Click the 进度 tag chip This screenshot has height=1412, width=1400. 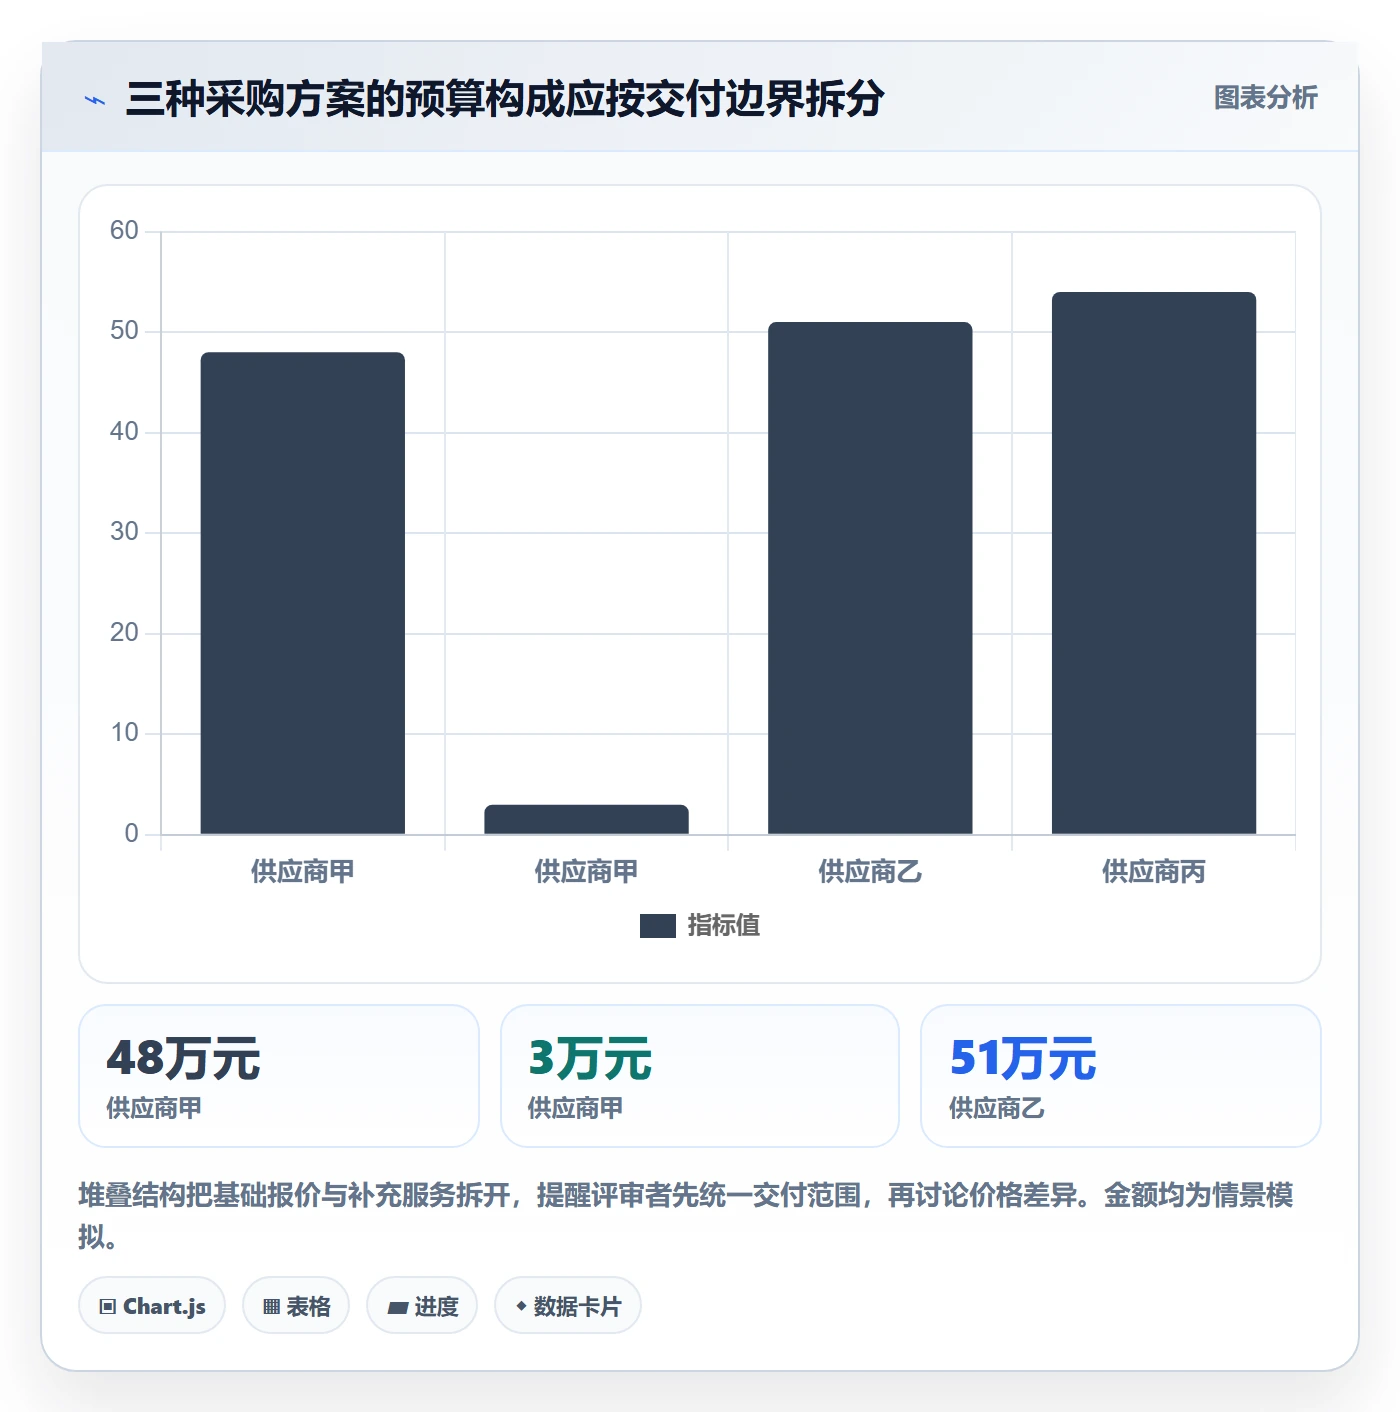click(422, 1305)
